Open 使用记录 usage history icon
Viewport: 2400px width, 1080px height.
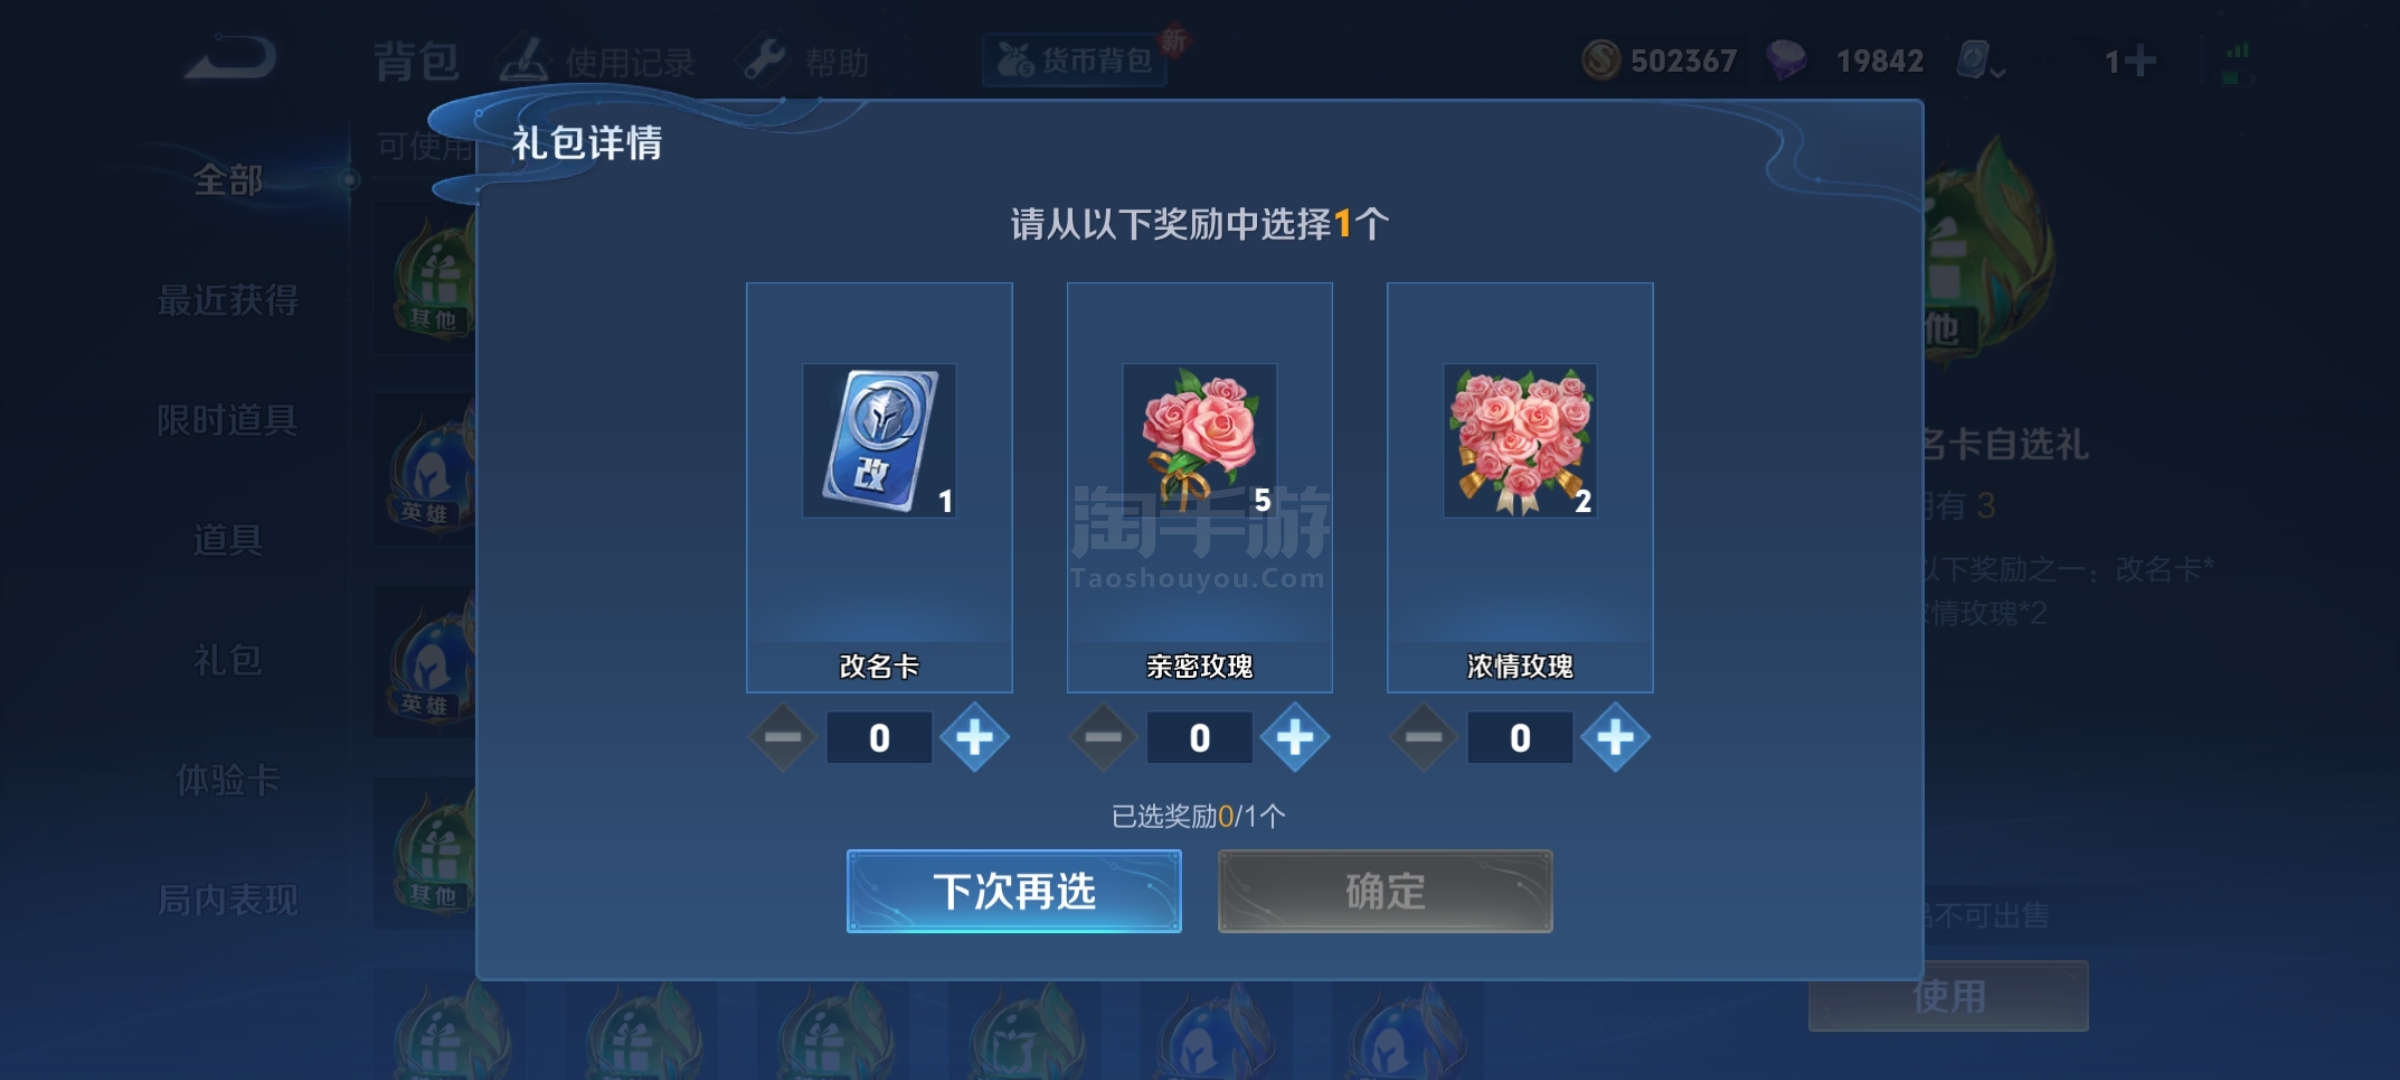click(525, 60)
